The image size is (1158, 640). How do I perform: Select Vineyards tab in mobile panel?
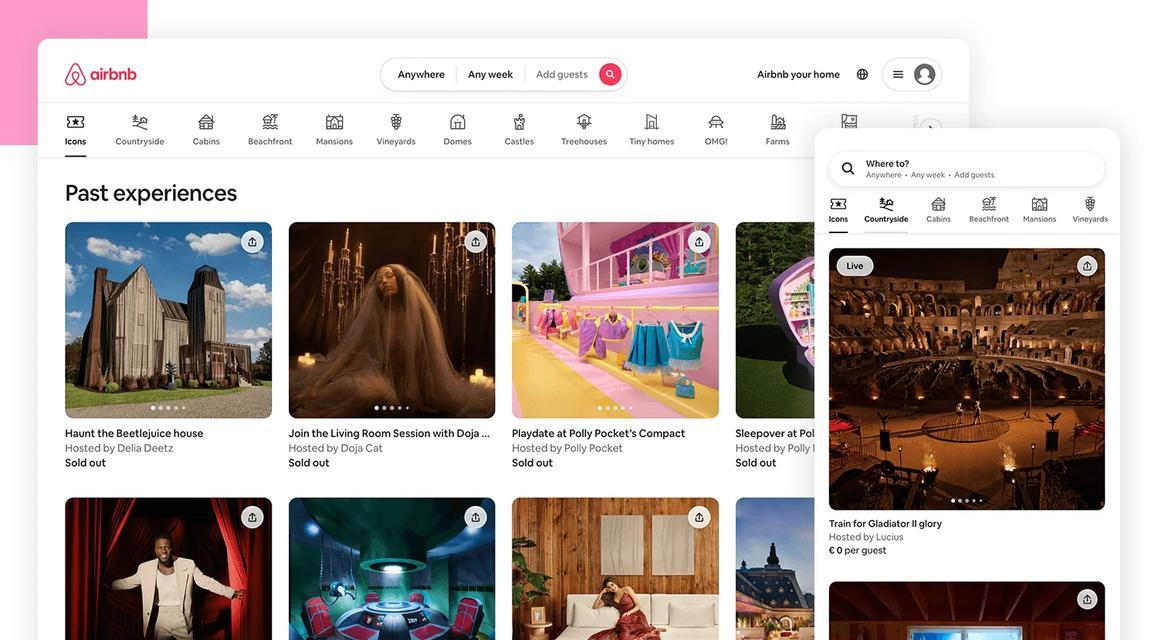1090,210
